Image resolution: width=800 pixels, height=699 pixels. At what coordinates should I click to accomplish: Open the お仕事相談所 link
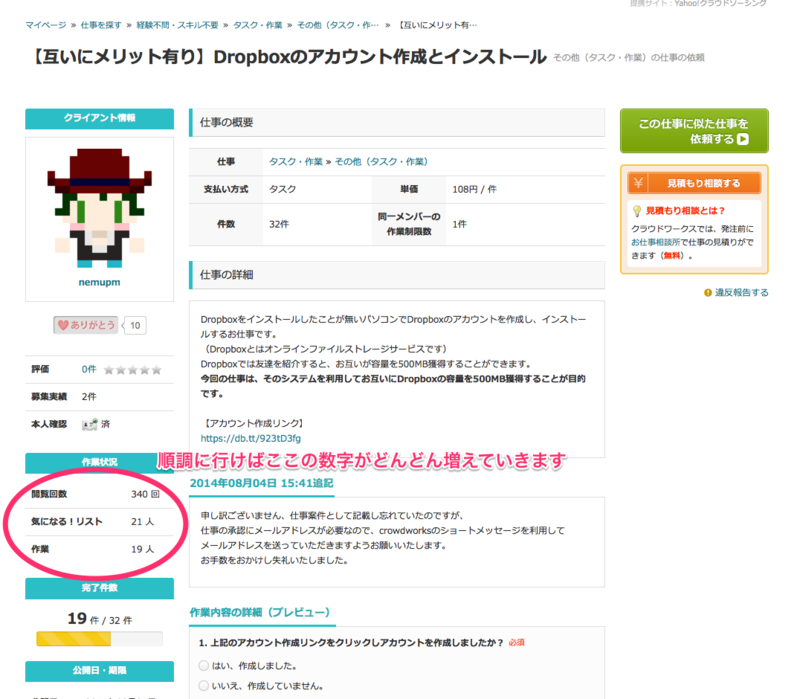(656, 242)
